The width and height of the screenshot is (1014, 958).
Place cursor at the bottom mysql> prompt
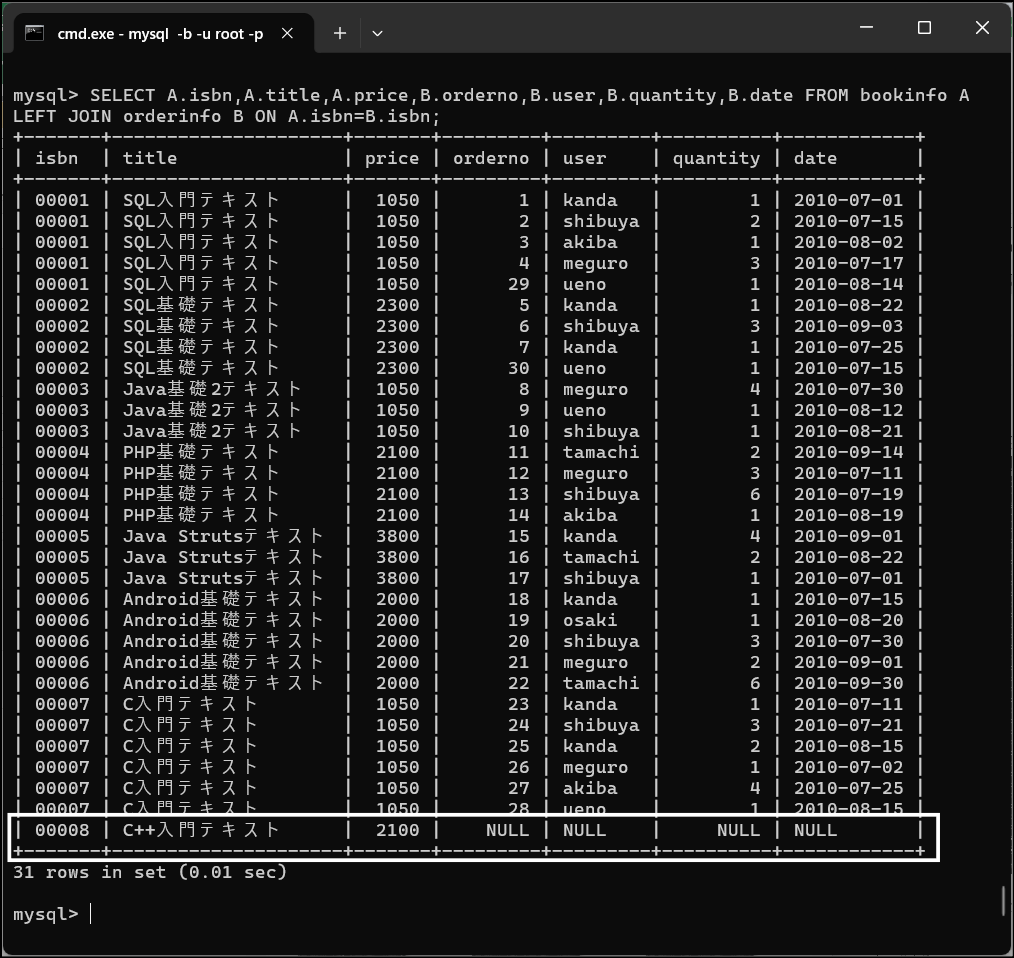(90, 914)
